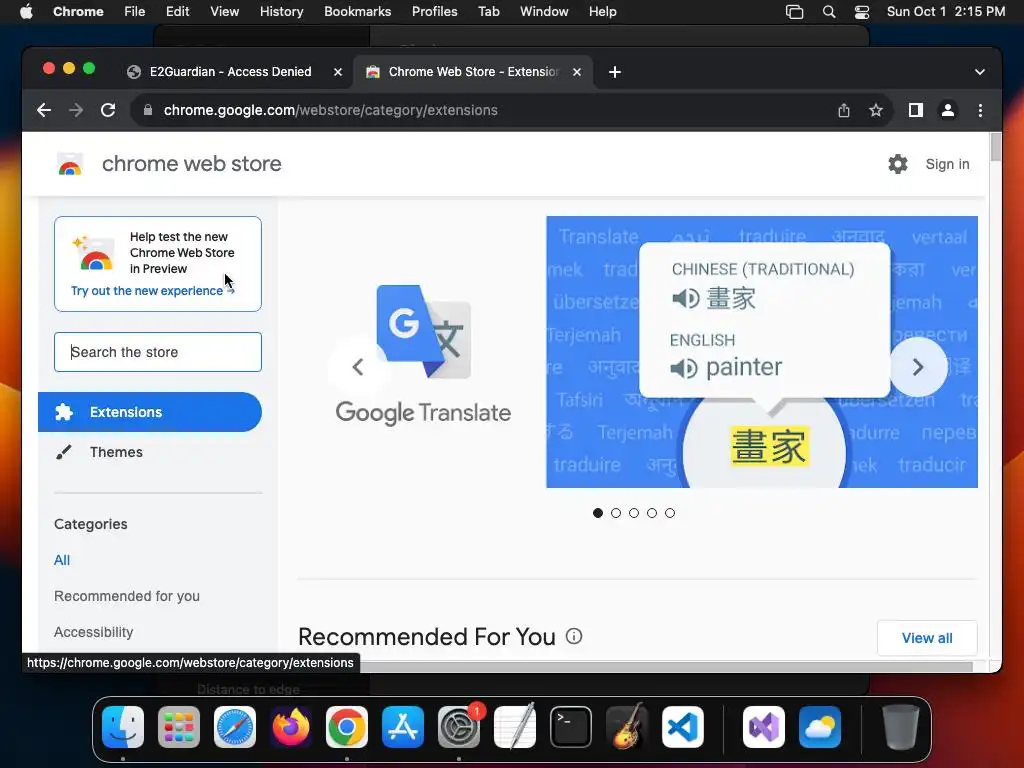Open Visual Studio Code from the Dock
The image size is (1024, 768).
(x=682, y=727)
